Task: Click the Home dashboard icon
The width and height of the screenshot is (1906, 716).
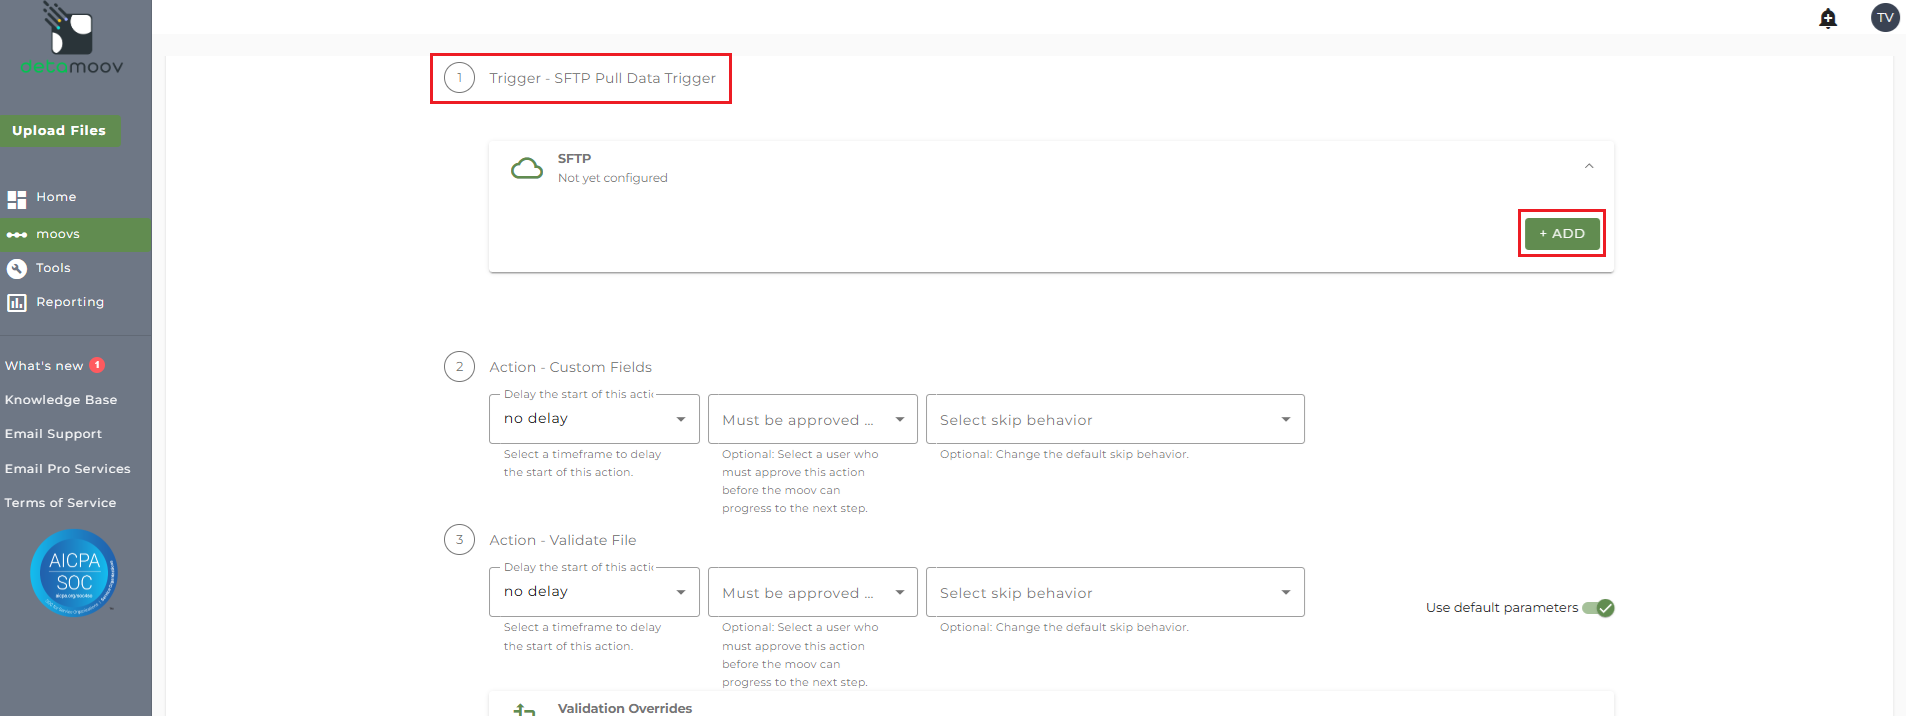Action: coord(17,199)
